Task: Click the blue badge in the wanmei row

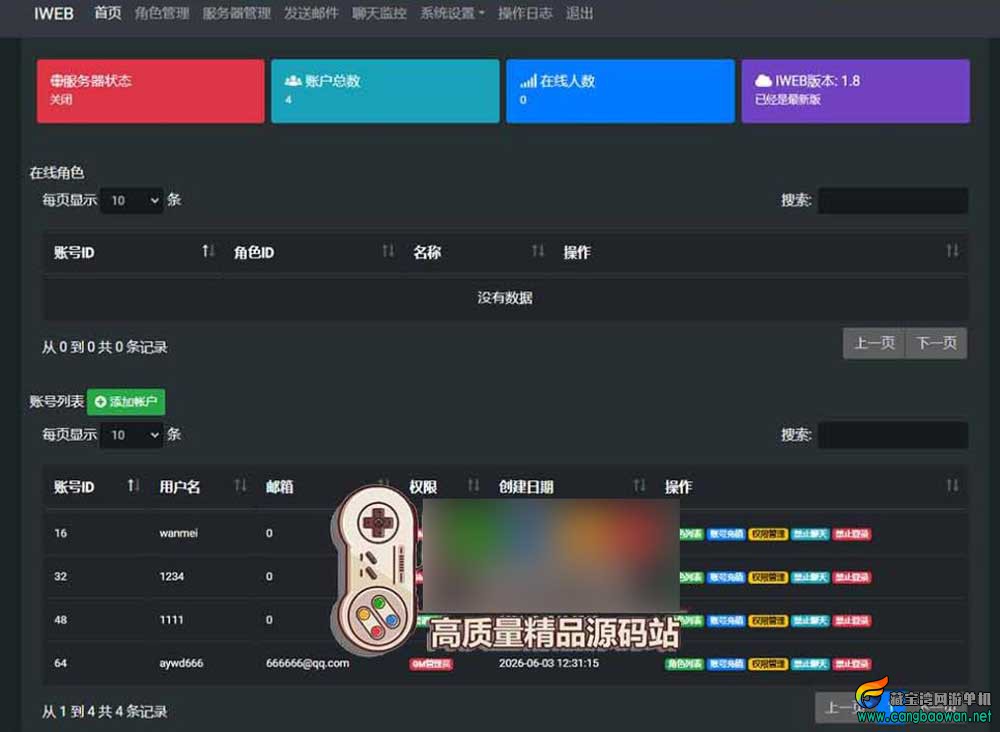Action: [726, 534]
